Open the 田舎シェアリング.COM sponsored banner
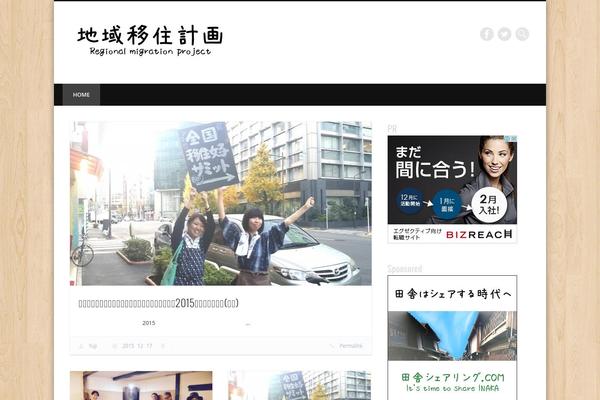The width and height of the screenshot is (600, 400). [x=452, y=338]
